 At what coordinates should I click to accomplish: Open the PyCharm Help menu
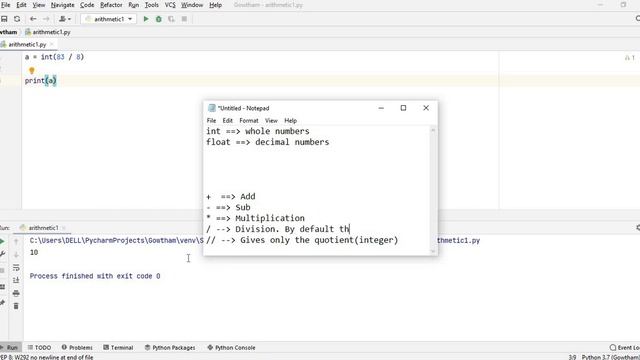(216, 5)
